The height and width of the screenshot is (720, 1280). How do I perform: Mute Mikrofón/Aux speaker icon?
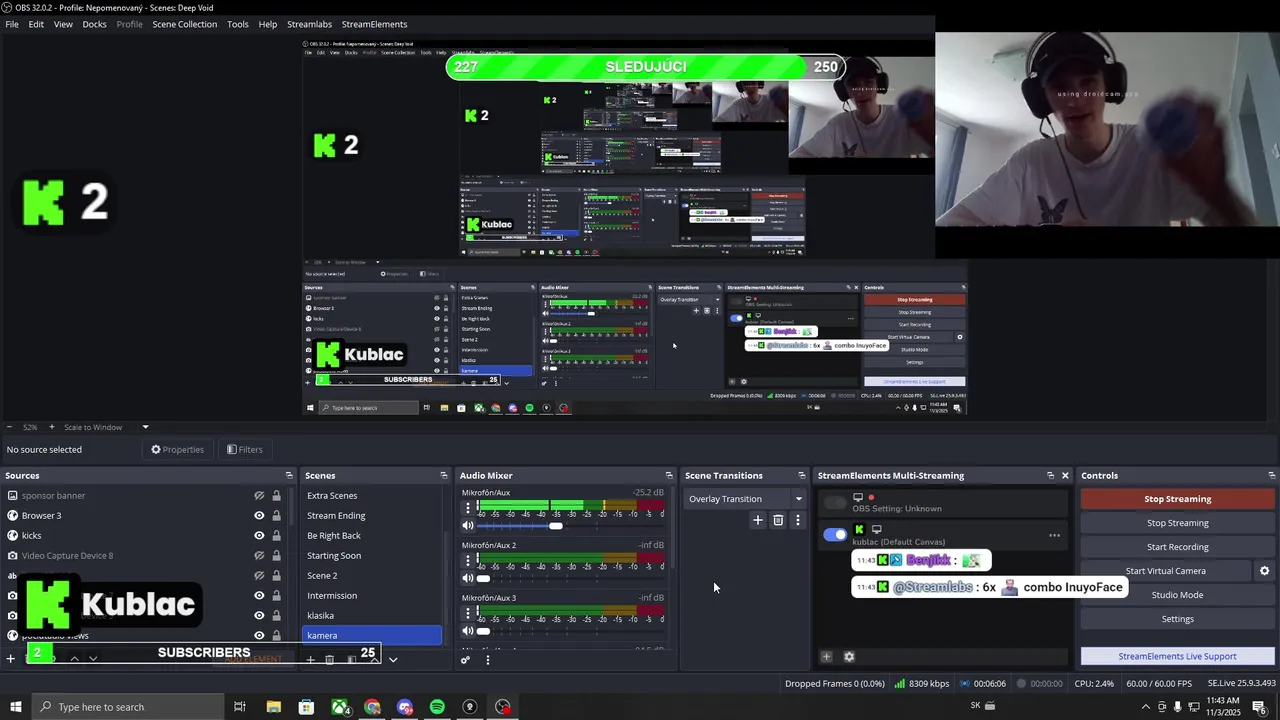[467, 525]
